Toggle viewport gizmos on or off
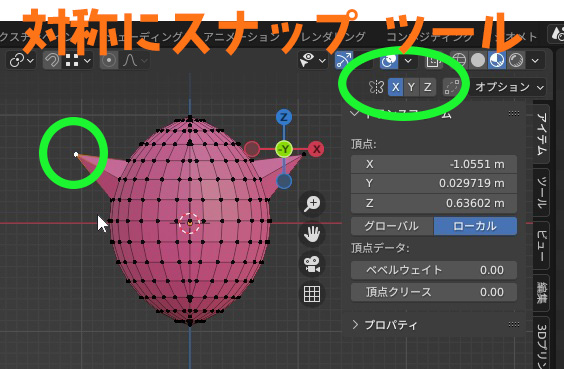The height and width of the screenshot is (369, 564). pyautogui.click(x=344, y=60)
